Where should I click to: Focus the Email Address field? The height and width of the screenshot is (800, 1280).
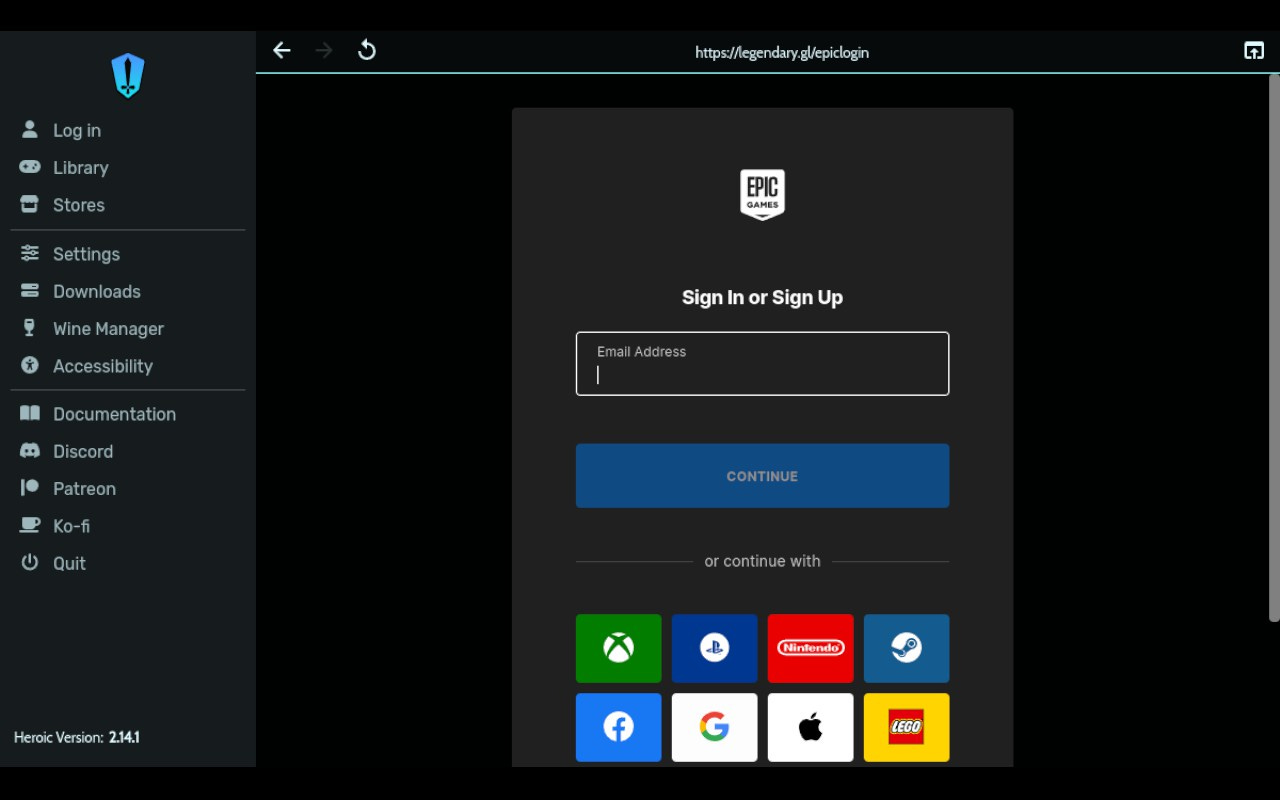762,364
